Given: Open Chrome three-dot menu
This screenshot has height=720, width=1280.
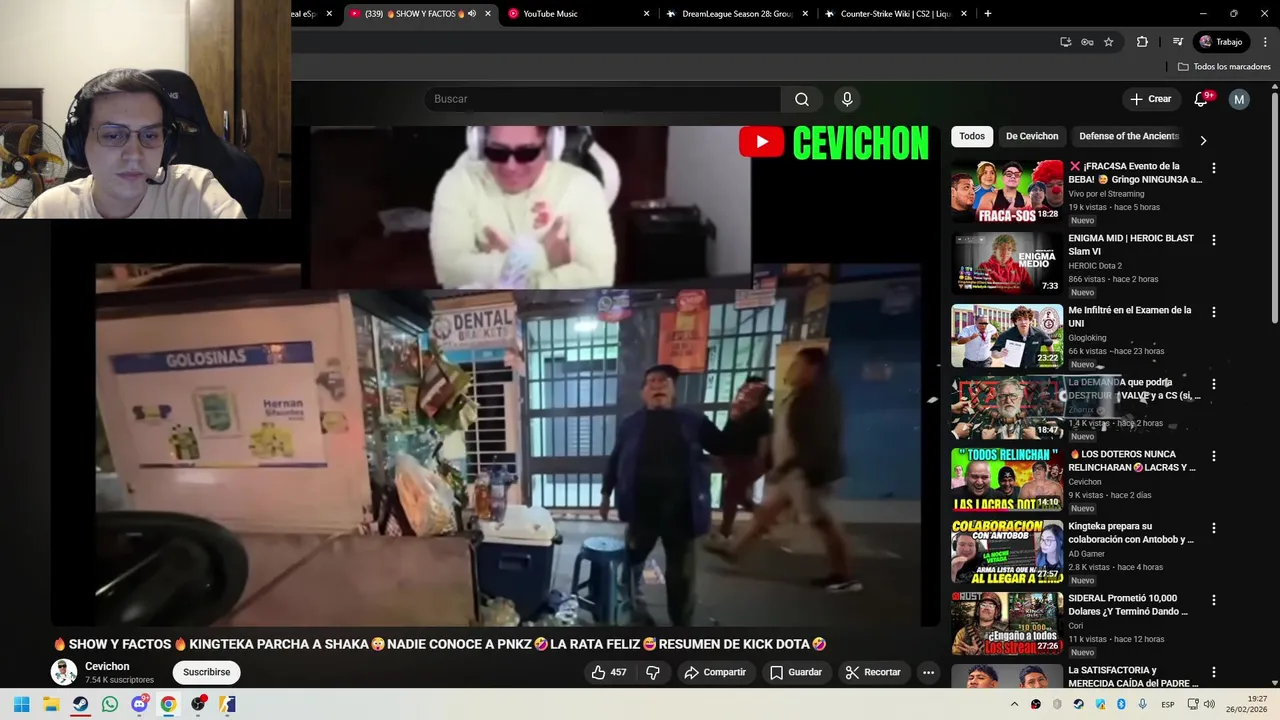Looking at the screenshot, I should 1263,42.
